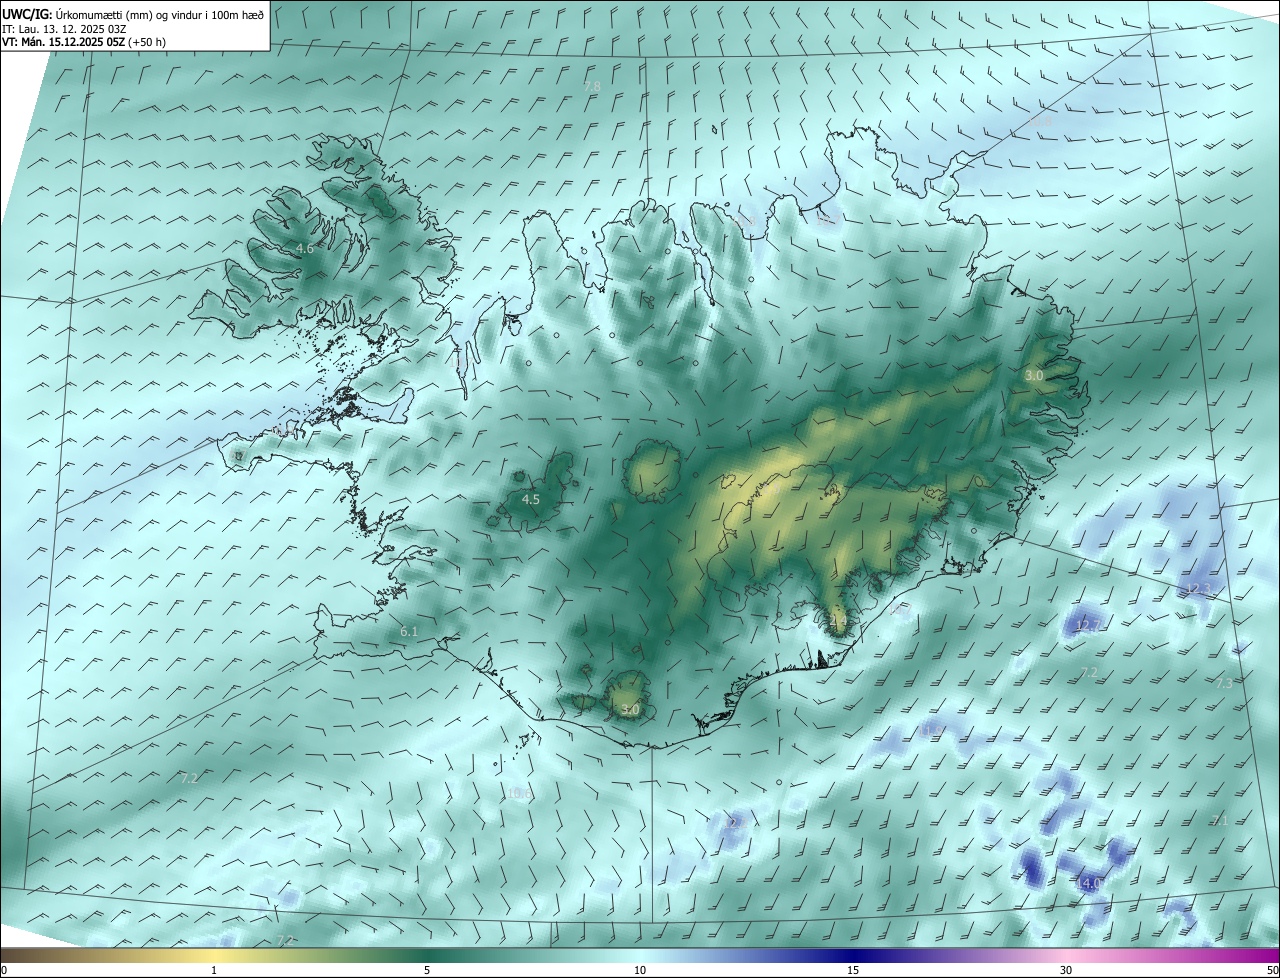The width and height of the screenshot is (1280, 978).
Task: Click the valid time line 'VT: Mán. 15.12.2025 05Z (+50 h)'
Action: pyautogui.click(x=84, y=42)
